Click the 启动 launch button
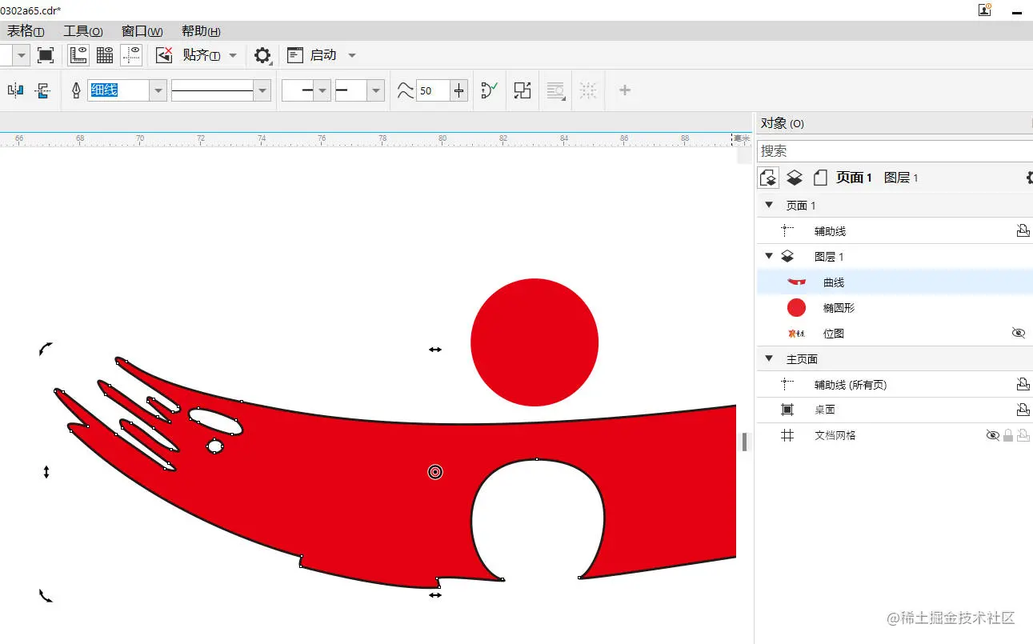 322,55
